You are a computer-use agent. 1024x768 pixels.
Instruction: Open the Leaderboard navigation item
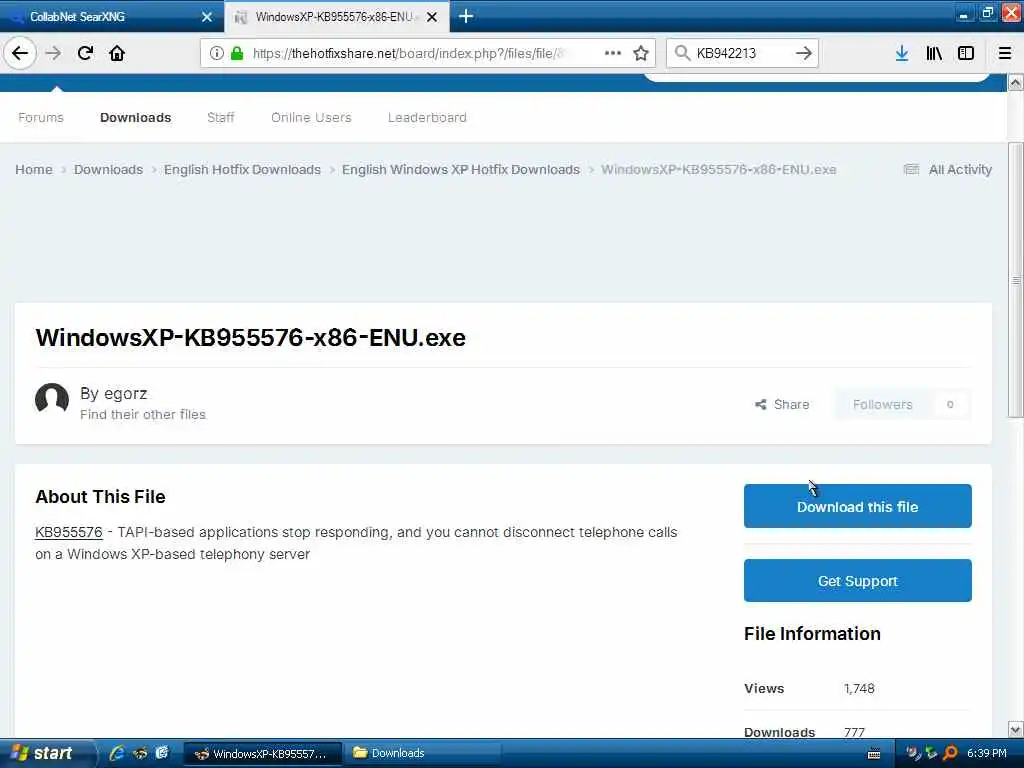click(427, 118)
